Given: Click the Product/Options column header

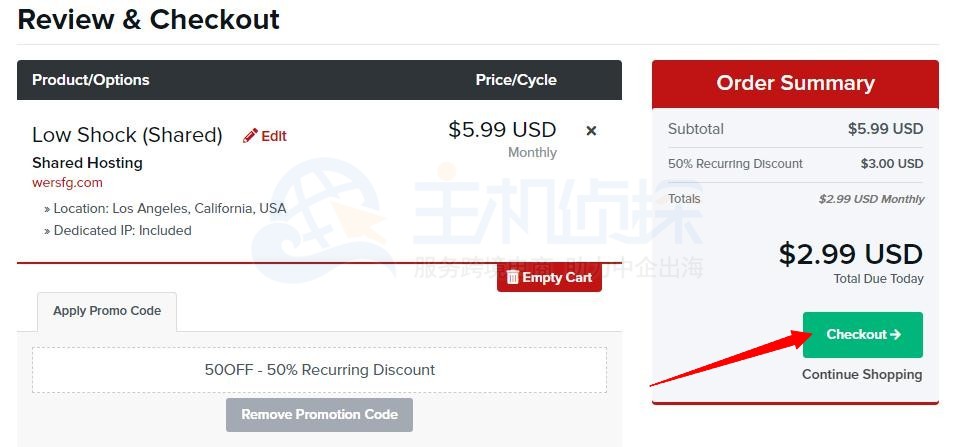Looking at the screenshot, I should click(x=90, y=80).
